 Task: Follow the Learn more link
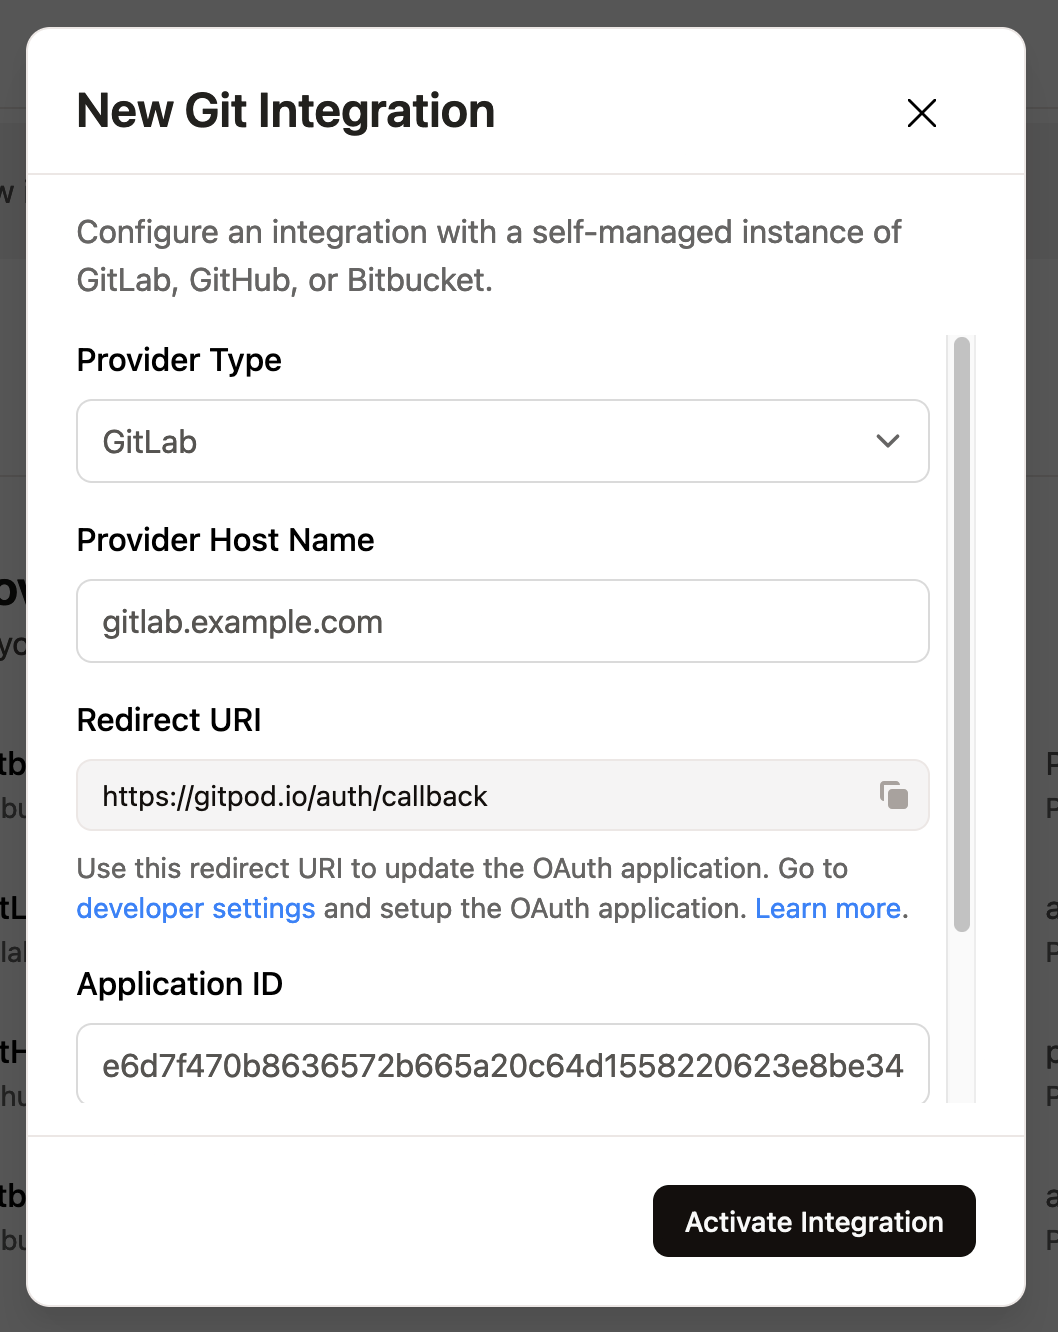828,908
